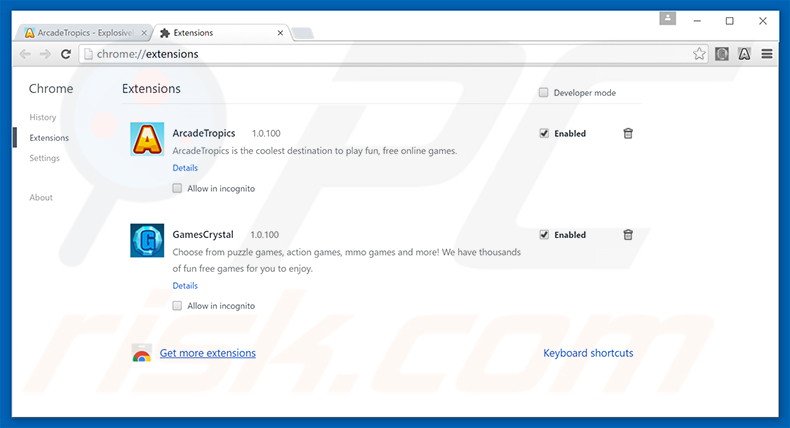Screen dimensions: 790x428
Task: Click the ArcadeTropics extension logo
Action: pos(147,139)
